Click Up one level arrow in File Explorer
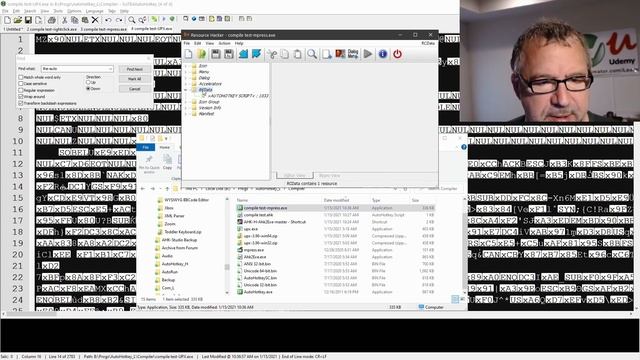Screen dimensions: 640x360 tap(167, 189)
